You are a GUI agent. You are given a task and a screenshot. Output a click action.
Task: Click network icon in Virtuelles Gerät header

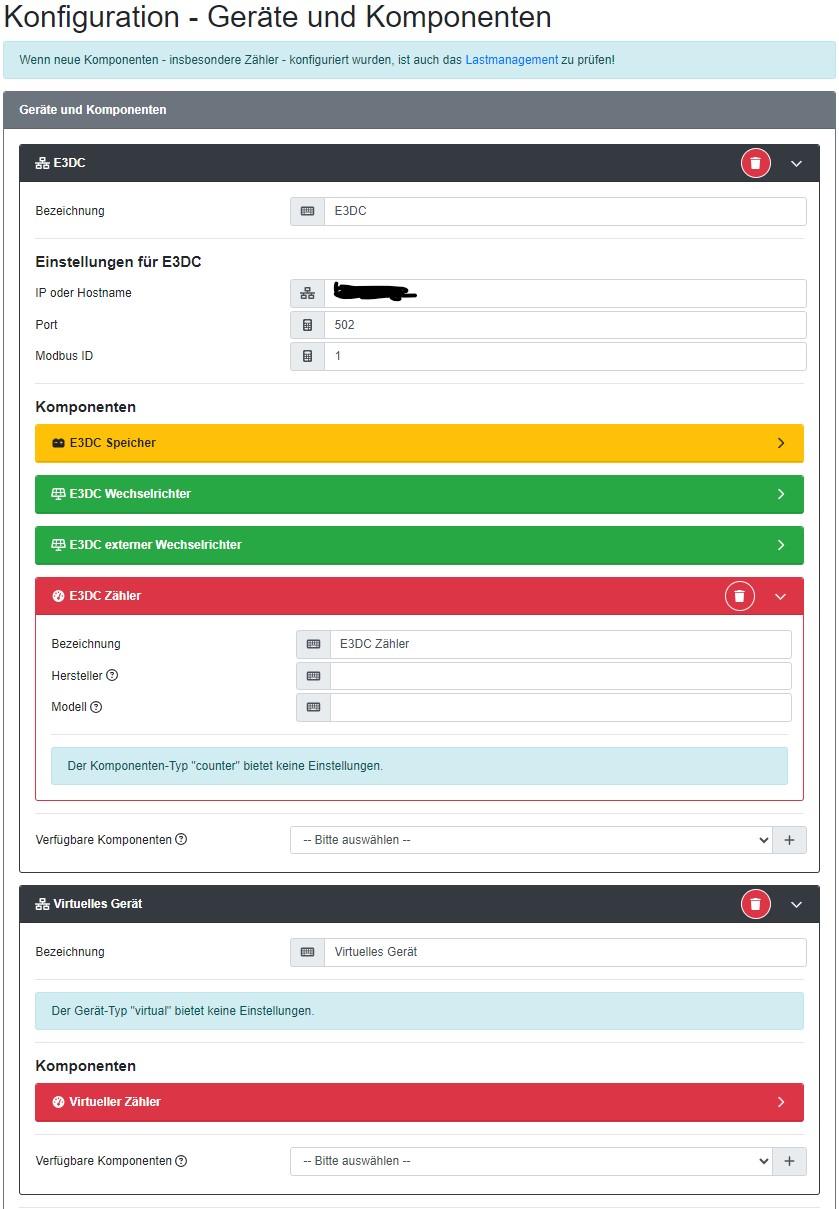click(42, 904)
